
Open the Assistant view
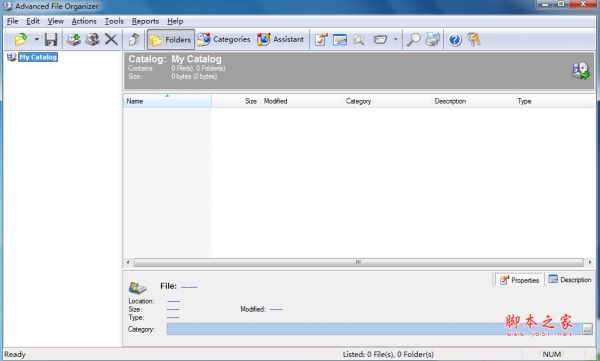point(280,39)
